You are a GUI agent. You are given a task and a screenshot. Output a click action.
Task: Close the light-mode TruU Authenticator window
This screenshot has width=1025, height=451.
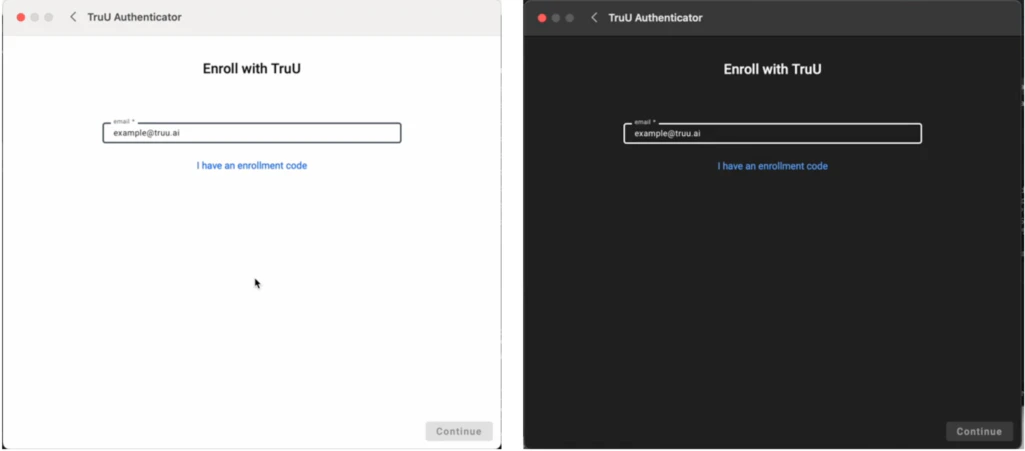pos(21,18)
